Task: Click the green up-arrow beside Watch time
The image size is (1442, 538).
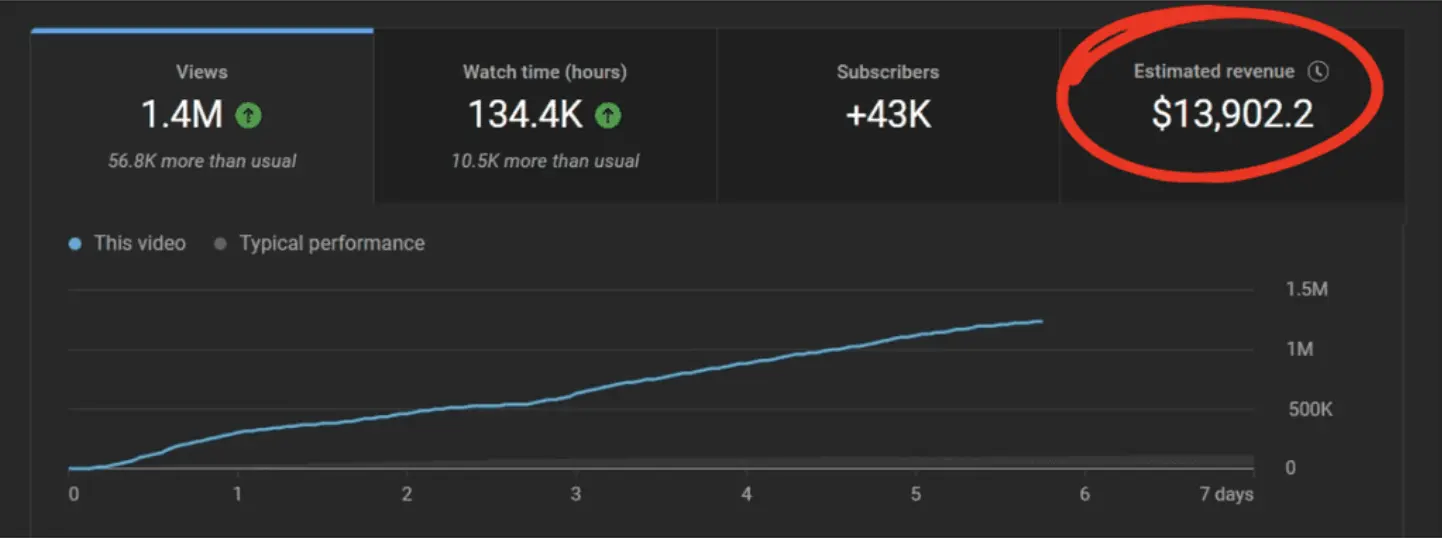Action: click(608, 116)
